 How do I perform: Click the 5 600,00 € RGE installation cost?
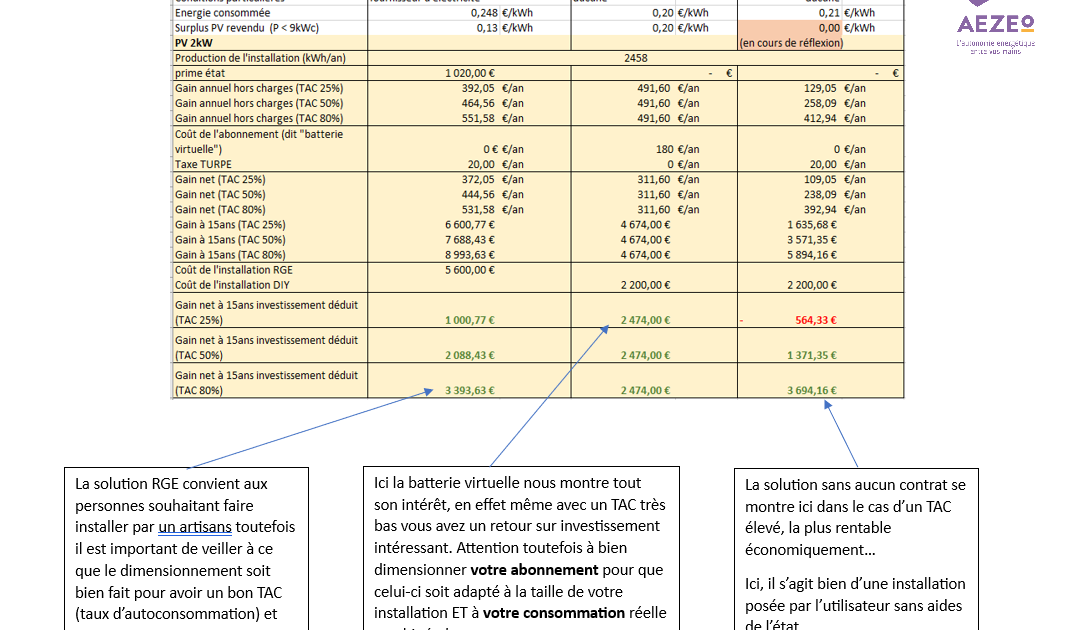point(469,270)
